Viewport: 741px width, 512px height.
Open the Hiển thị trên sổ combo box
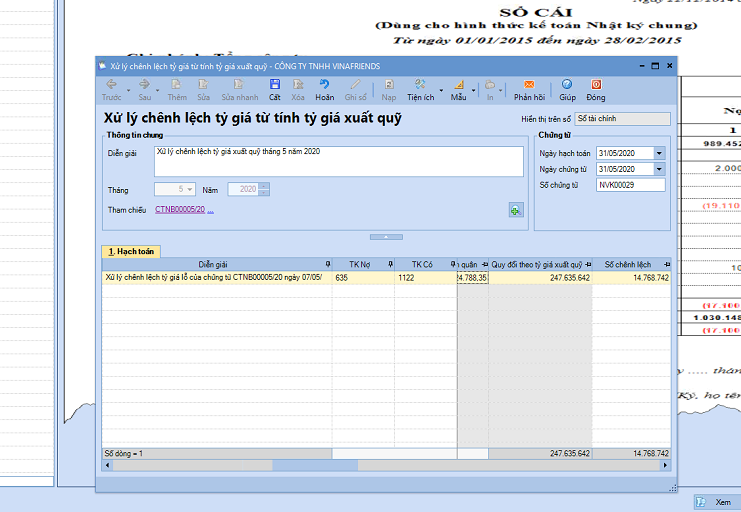[x=622, y=119]
